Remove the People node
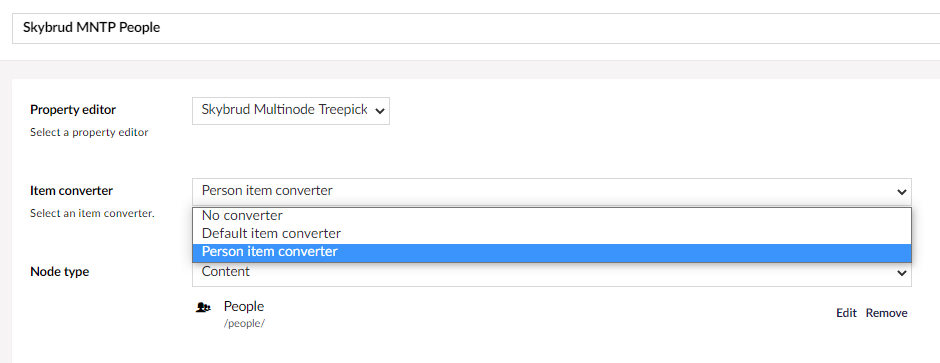This screenshot has width=940, height=363. pos(886,313)
